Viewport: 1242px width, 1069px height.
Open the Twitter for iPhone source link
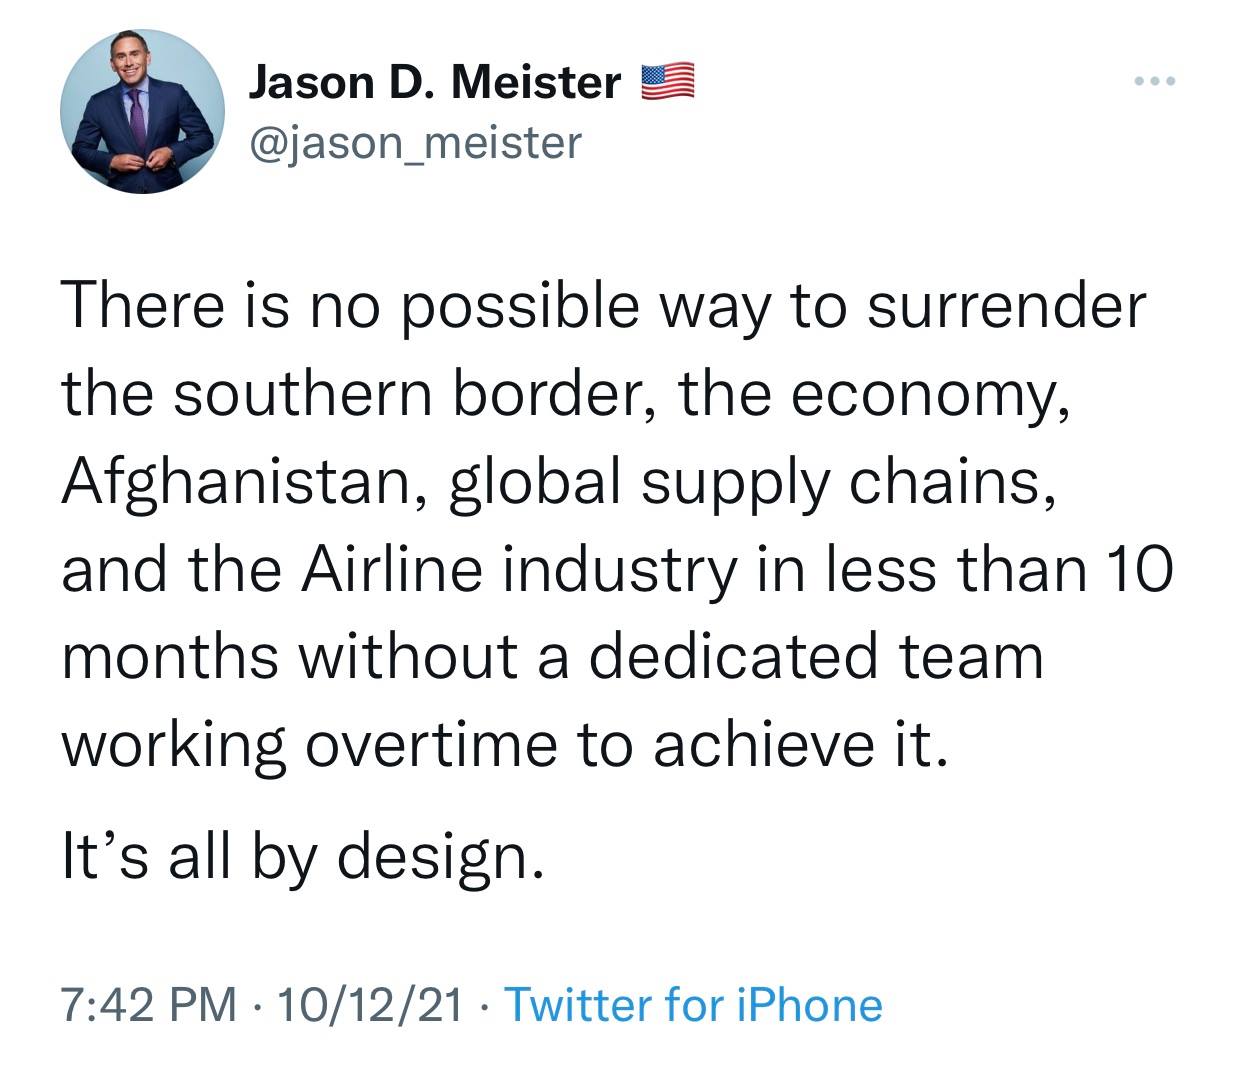(x=693, y=1005)
